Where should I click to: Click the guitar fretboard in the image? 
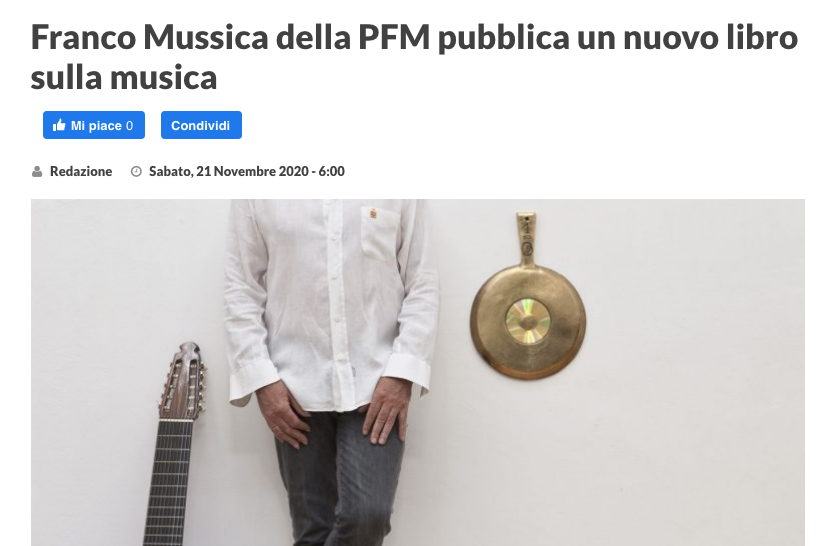(168, 482)
